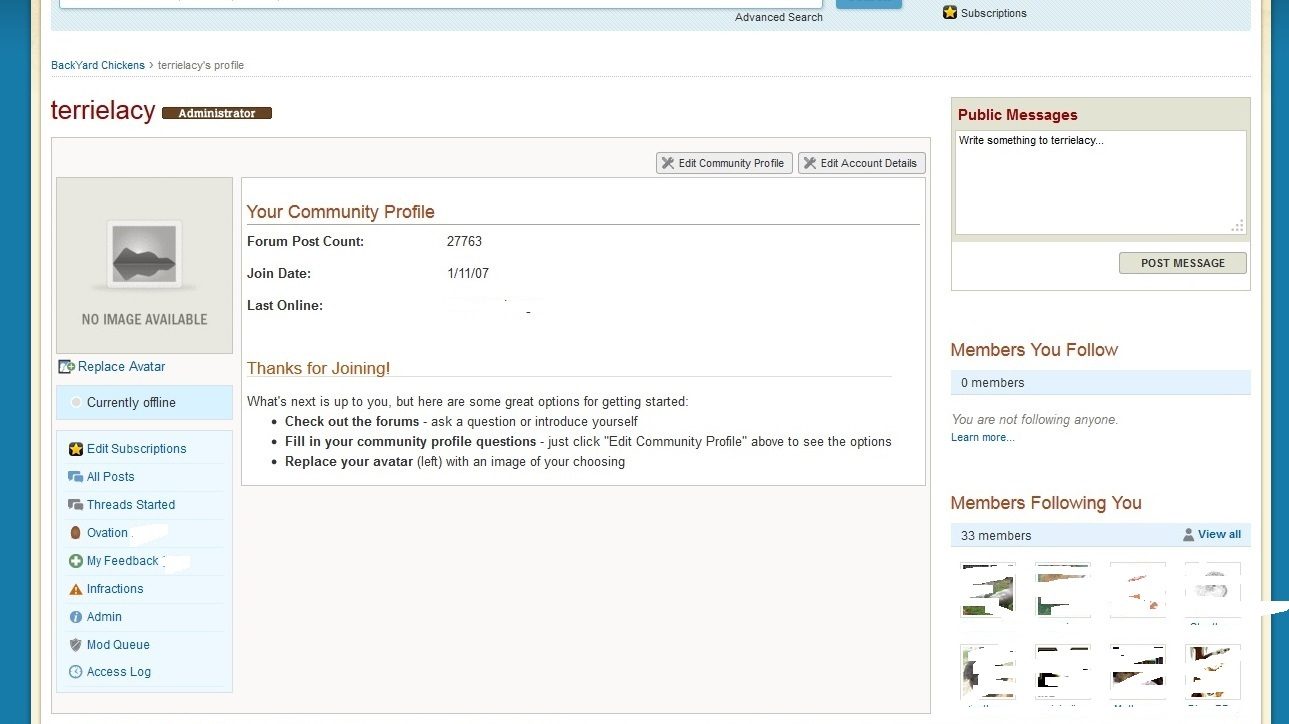Open the Admin info icon

click(x=75, y=617)
